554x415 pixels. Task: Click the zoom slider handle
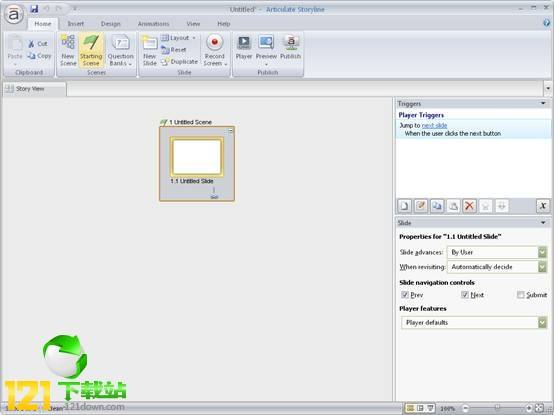click(497, 408)
